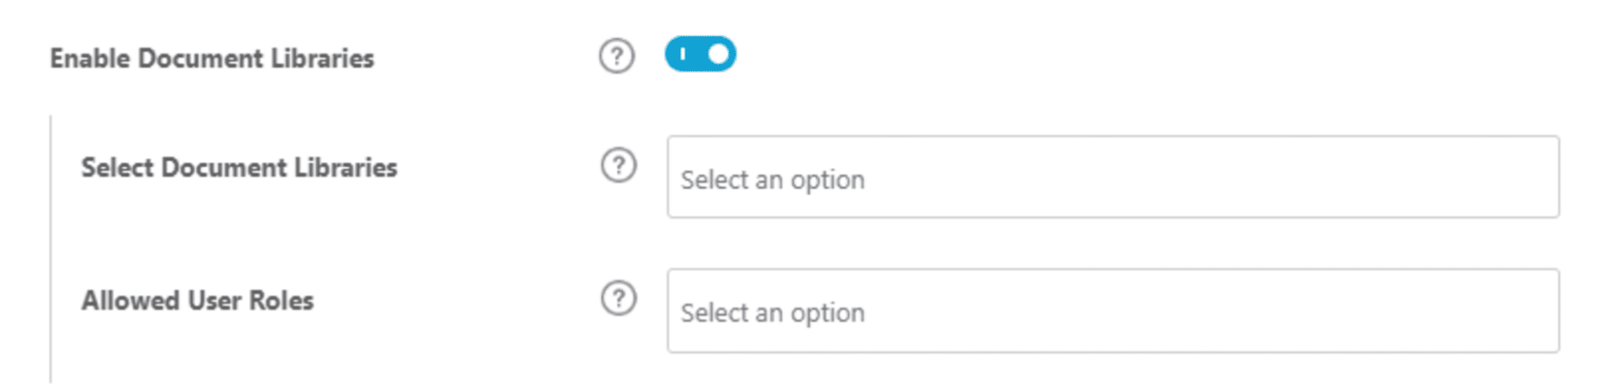Open the Allowed User Roles dropdown
This screenshot has width=1600, height=390.
1113,310
